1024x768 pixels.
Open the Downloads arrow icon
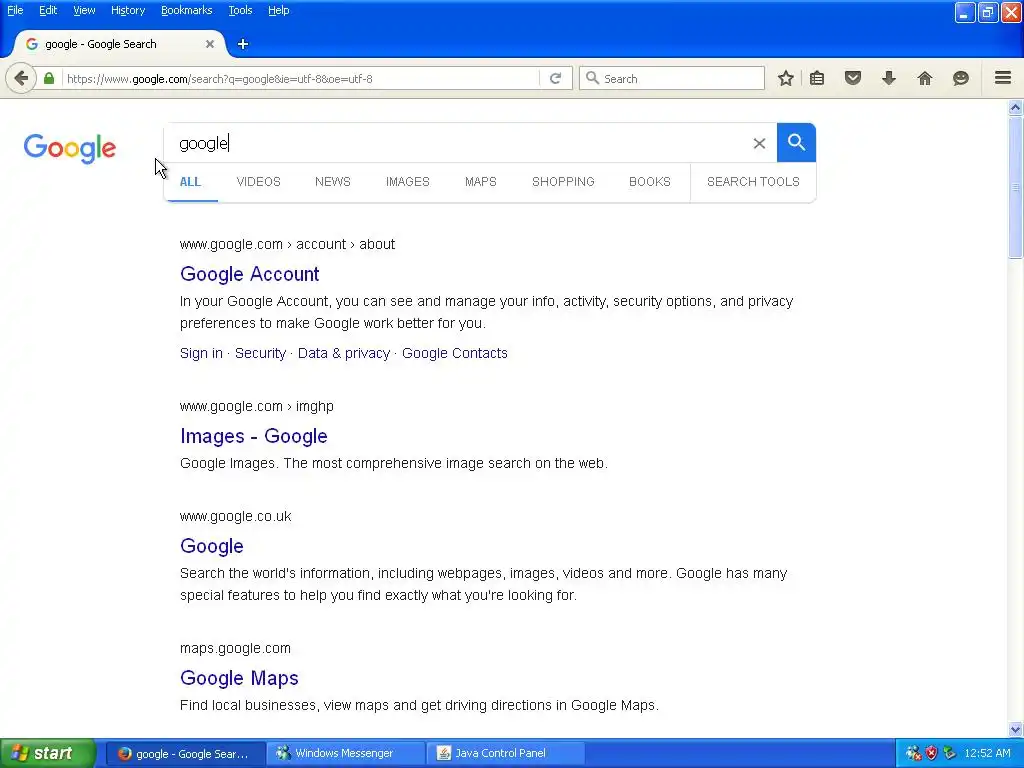pos(889,79)
